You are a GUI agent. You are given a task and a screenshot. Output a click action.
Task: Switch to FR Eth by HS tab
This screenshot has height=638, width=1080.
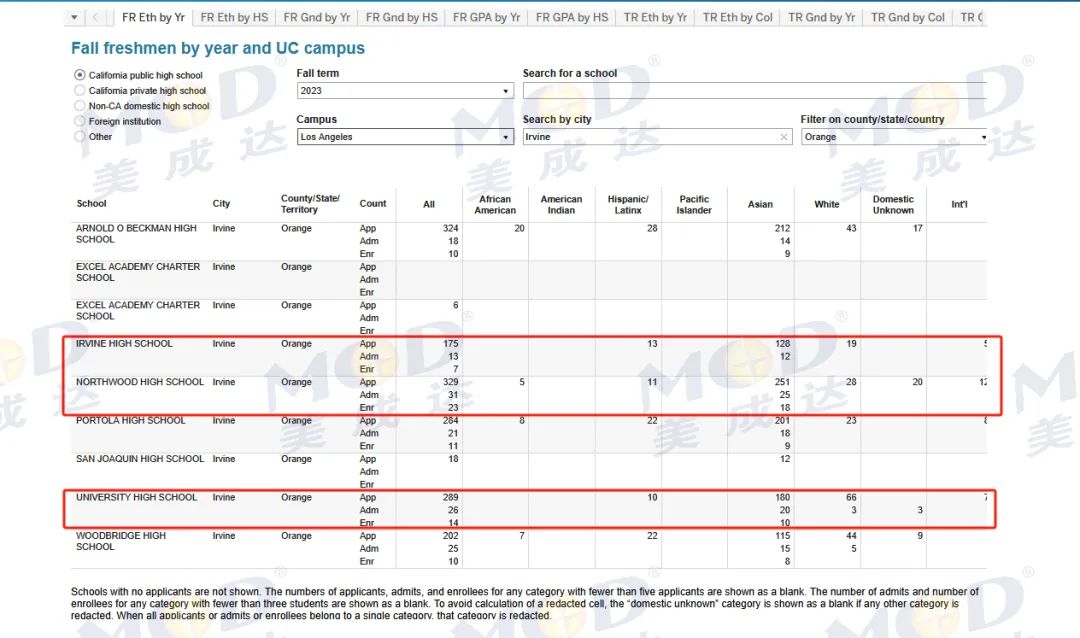point(234,17)
